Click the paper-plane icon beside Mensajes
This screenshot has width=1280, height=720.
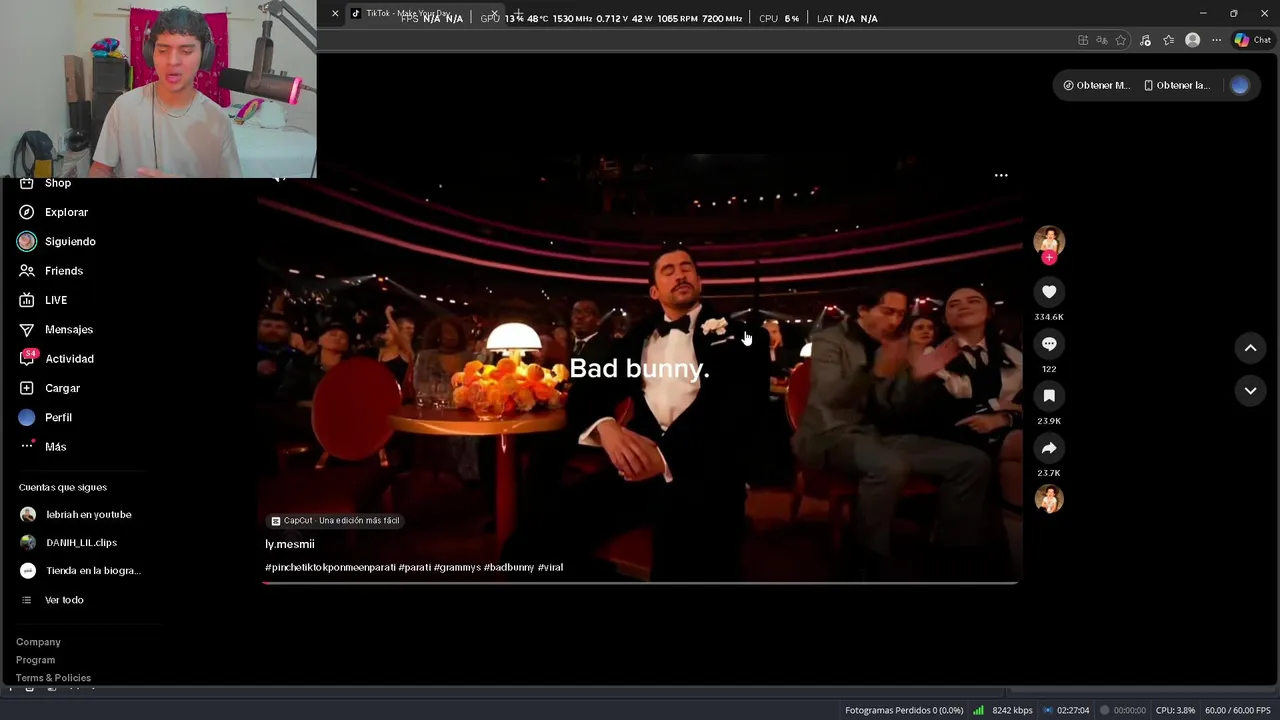click(27, 329)
